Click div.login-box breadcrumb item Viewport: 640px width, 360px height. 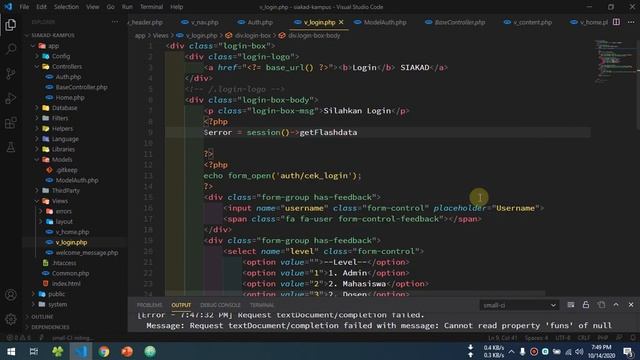(252, 36)
